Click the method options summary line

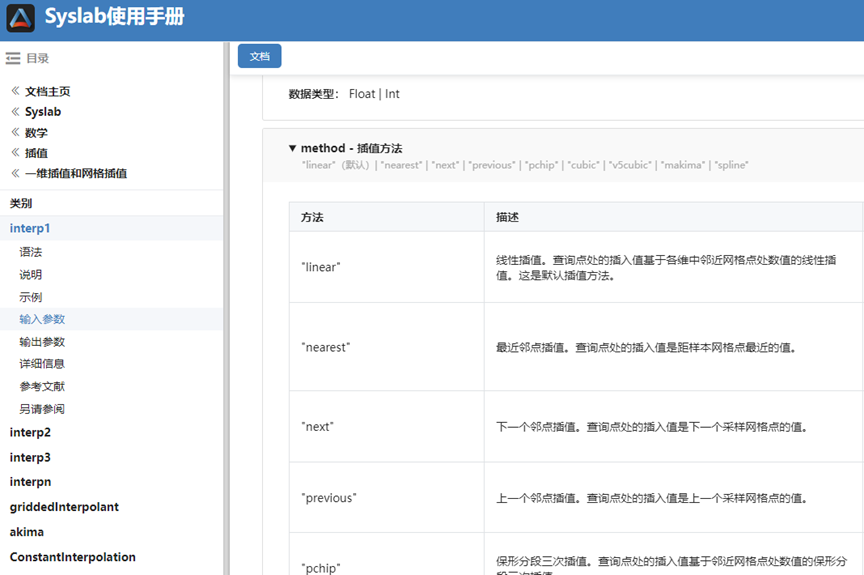(x=525, y=165)
